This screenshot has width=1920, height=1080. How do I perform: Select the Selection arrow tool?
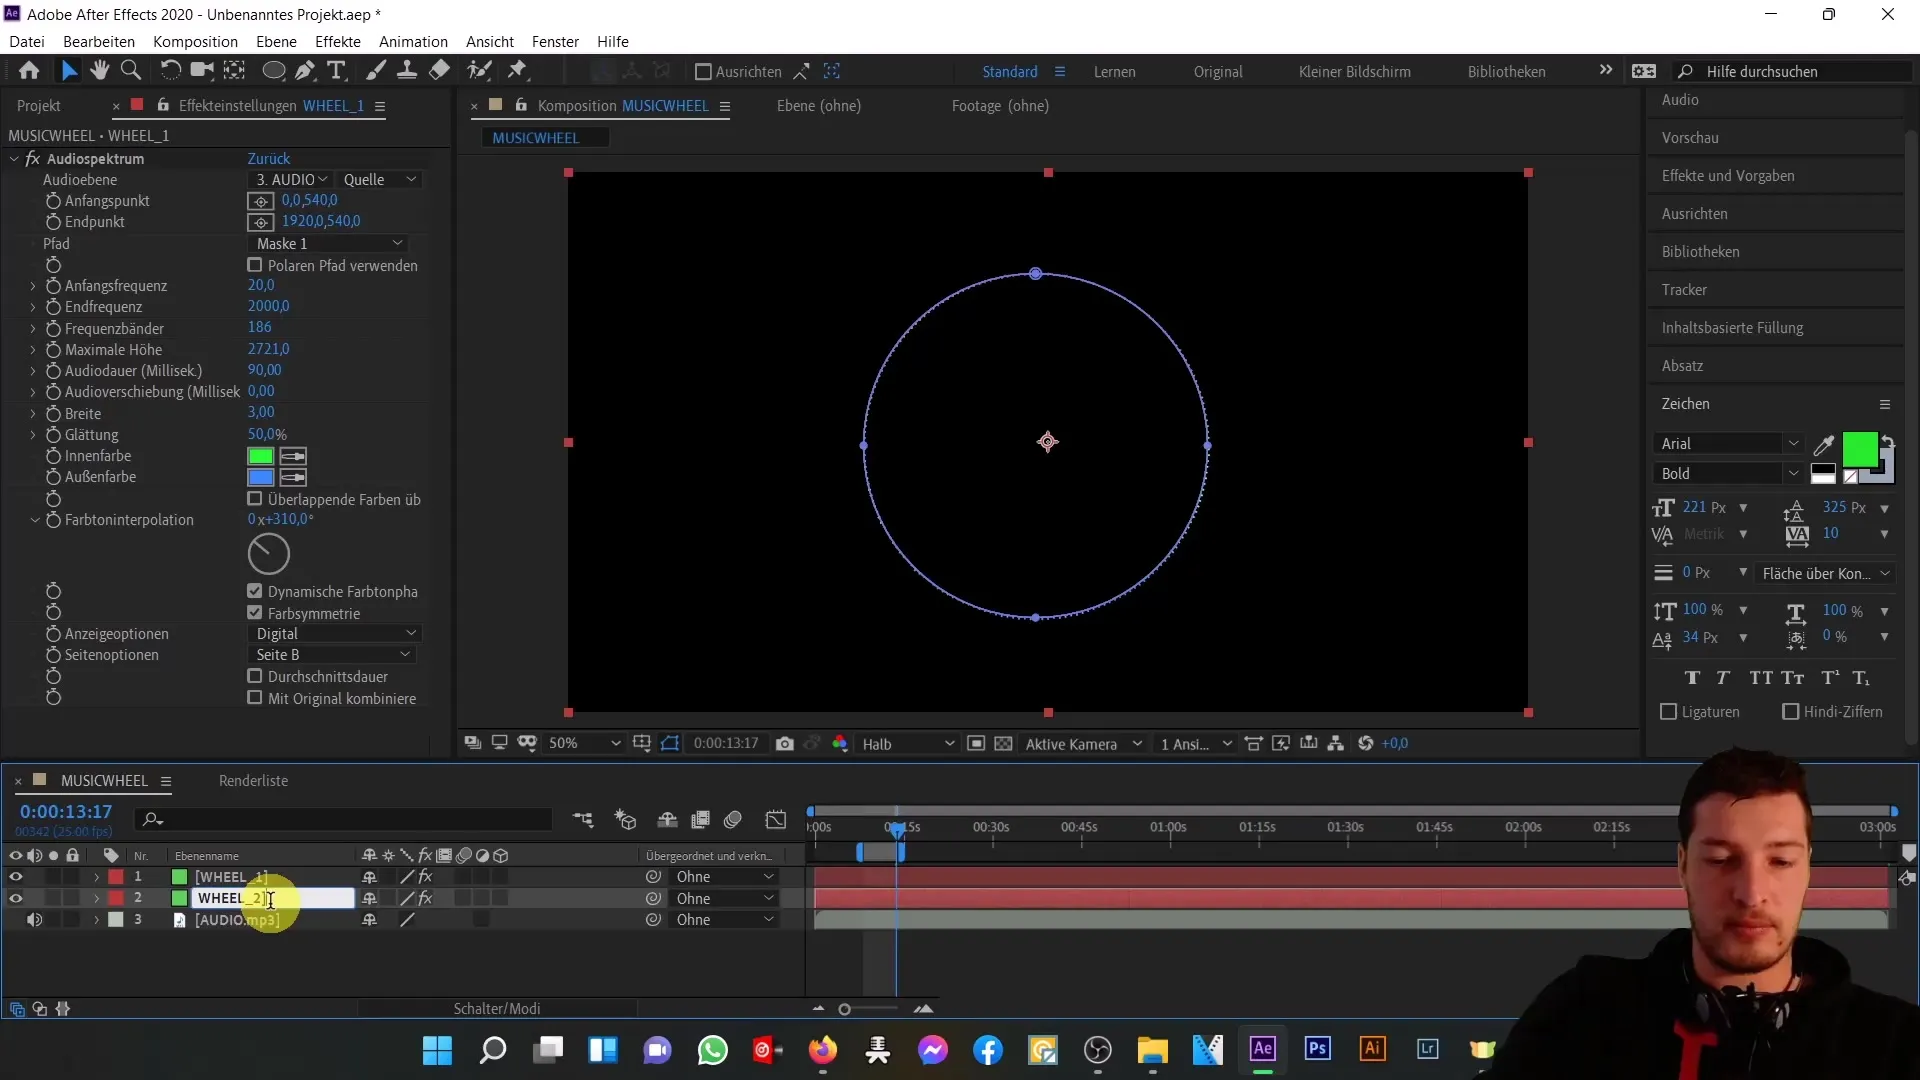[69, 71]
